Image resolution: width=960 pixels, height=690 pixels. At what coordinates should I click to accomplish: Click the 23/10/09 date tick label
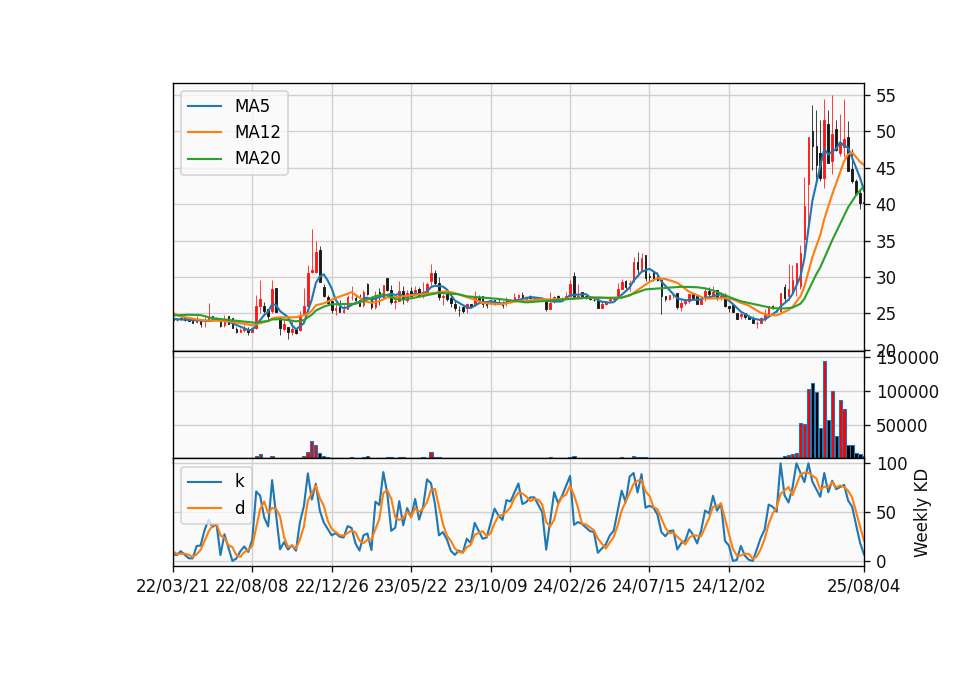click(490, 586)
